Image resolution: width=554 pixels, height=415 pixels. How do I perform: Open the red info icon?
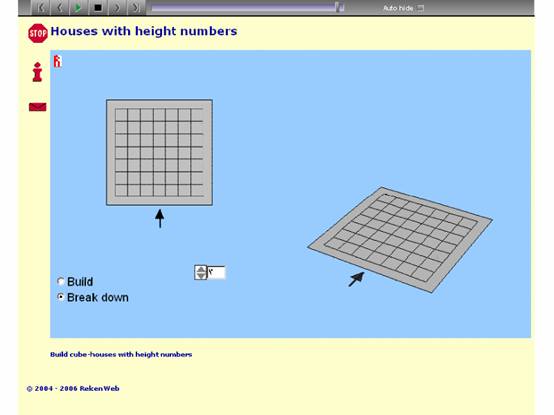[x=37, y=72]
